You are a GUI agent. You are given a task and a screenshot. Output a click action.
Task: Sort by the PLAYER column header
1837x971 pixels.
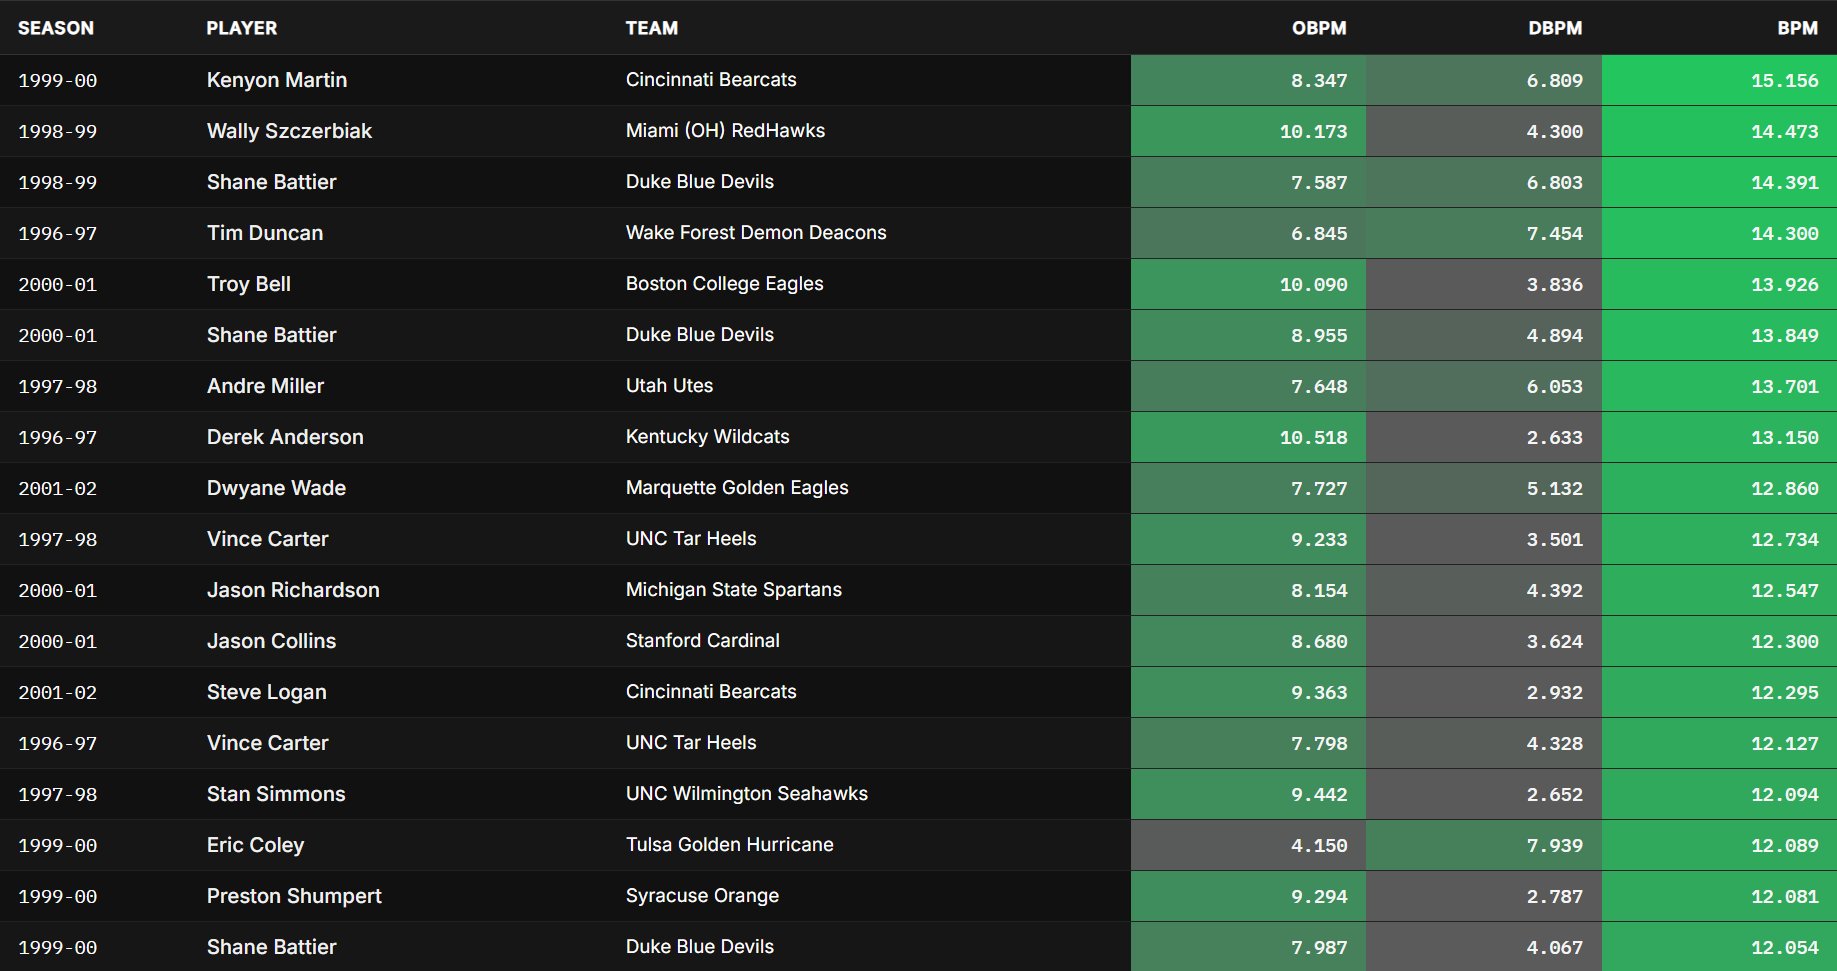tap(242, 28)
